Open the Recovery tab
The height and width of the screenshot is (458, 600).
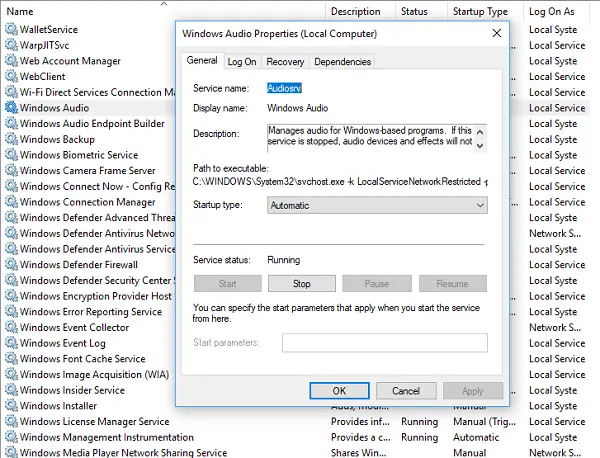(285, 62)
